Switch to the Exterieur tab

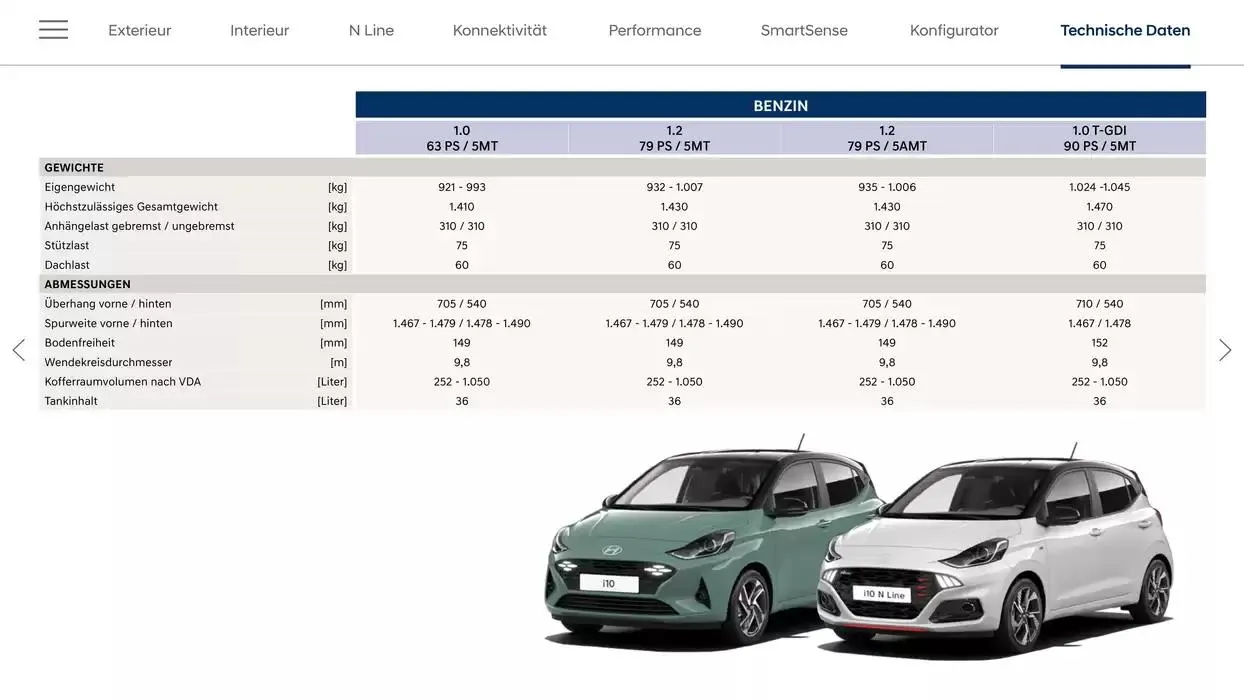pos(139,29)
